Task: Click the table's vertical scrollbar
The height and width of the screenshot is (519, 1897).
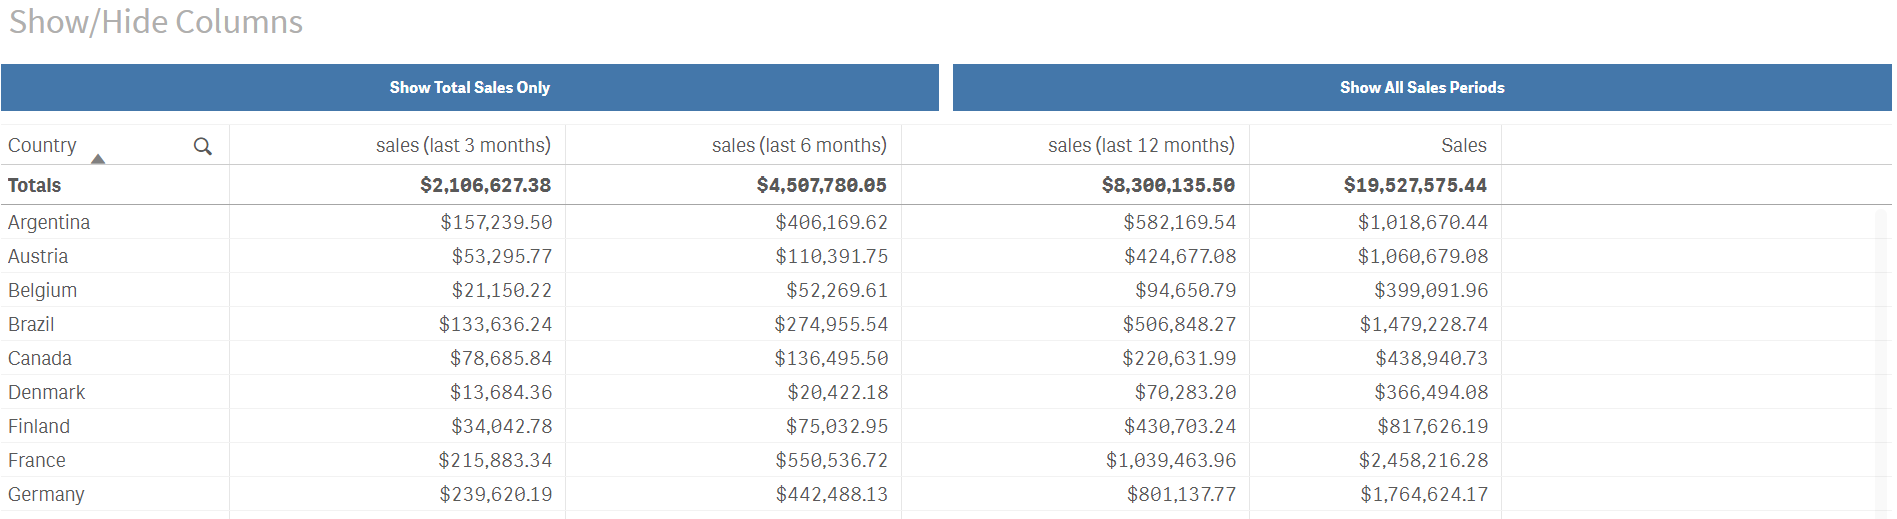Action: 1881,360
